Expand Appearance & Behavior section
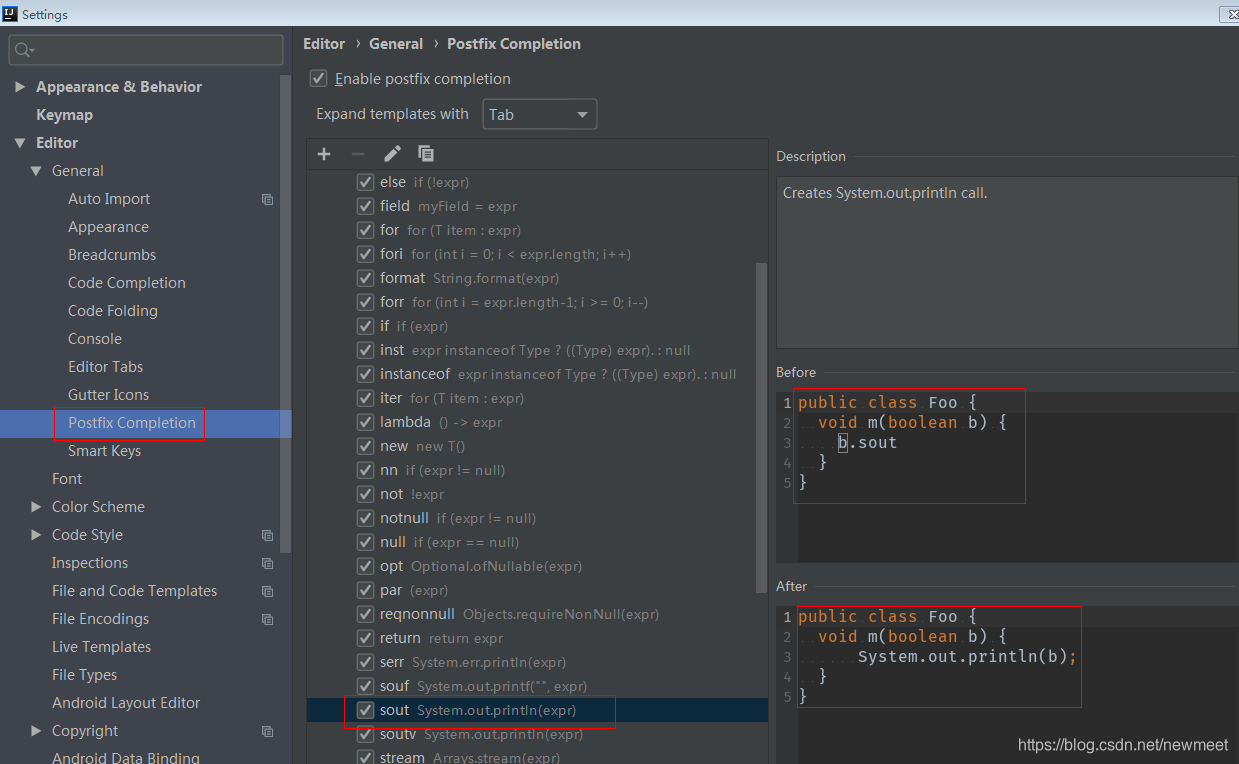Image resolution: width=1239 pixels, height=764 pixels. click(x=20, y=87)
